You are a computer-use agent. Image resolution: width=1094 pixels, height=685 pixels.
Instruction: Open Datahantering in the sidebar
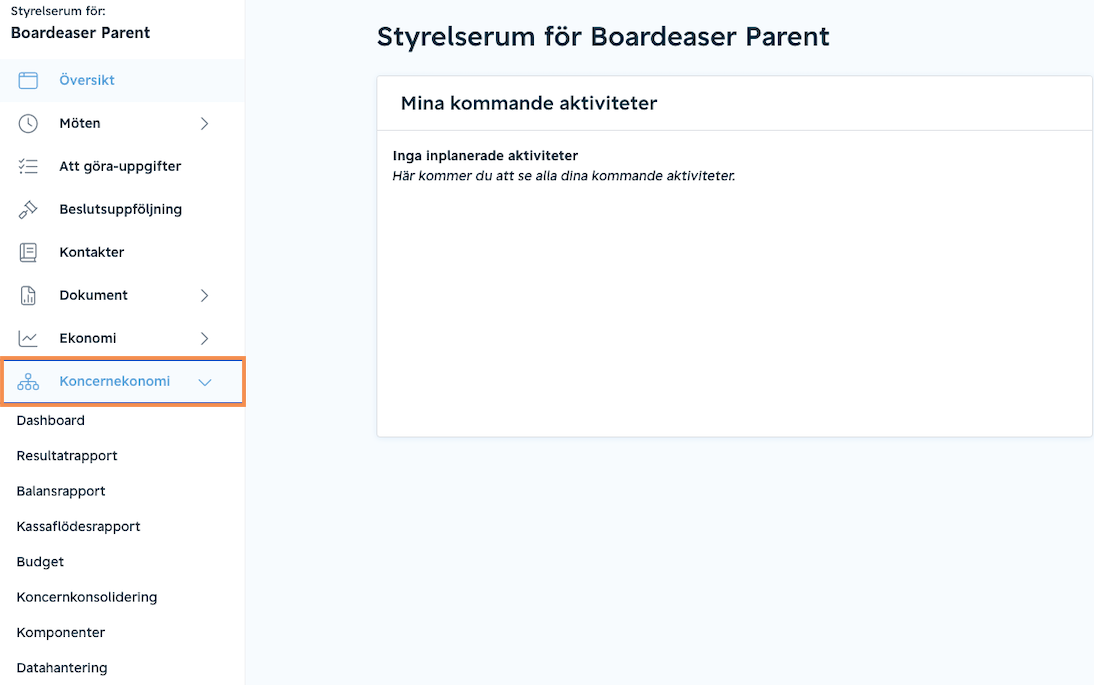pos(62,668)
